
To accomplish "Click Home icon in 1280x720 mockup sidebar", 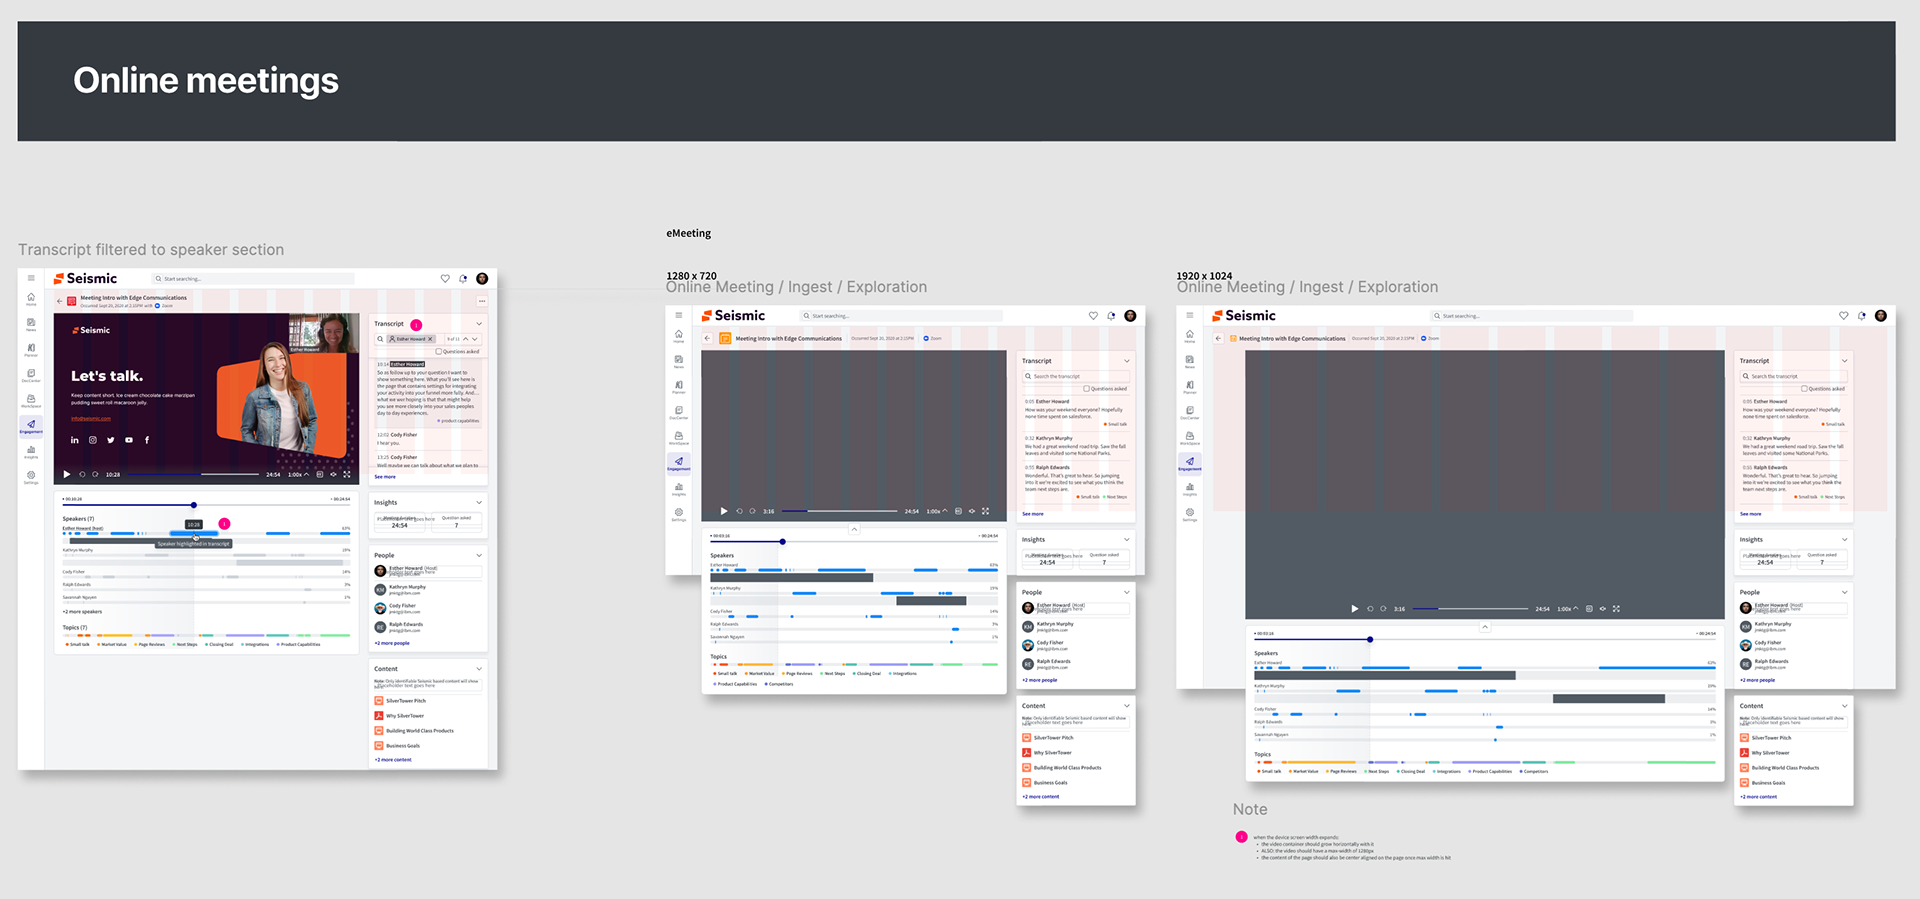I will 679,336.
